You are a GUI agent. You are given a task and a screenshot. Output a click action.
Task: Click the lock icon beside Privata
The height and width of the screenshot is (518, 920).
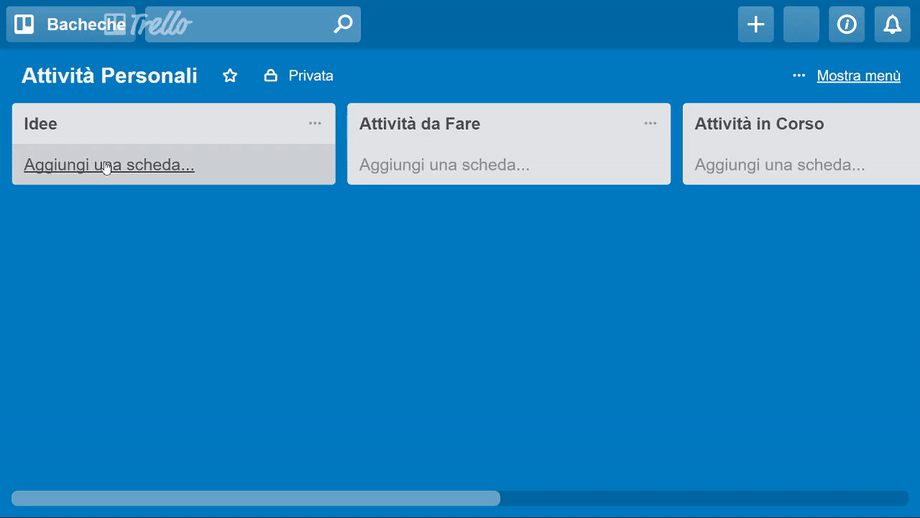[270, 76]
